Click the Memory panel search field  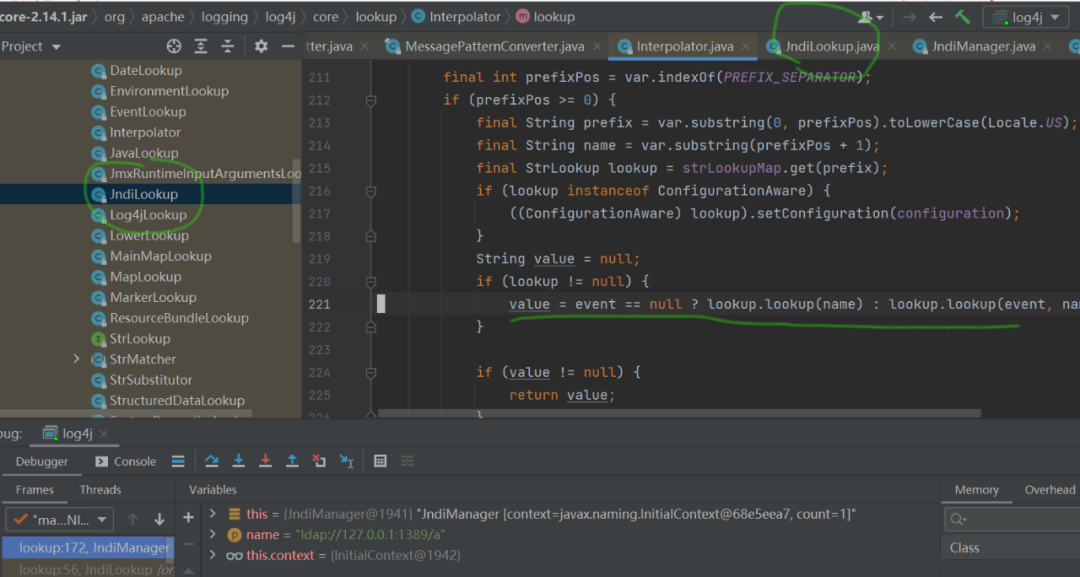click(1010, 519)
